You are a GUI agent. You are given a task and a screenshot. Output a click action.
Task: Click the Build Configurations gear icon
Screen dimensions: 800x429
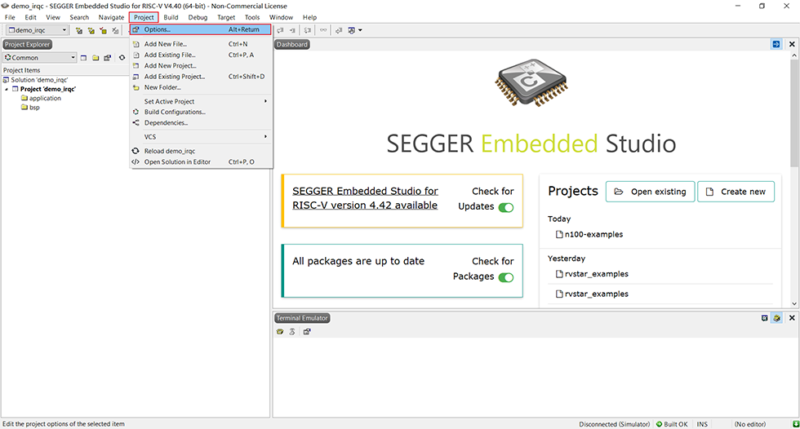(136, 112)
